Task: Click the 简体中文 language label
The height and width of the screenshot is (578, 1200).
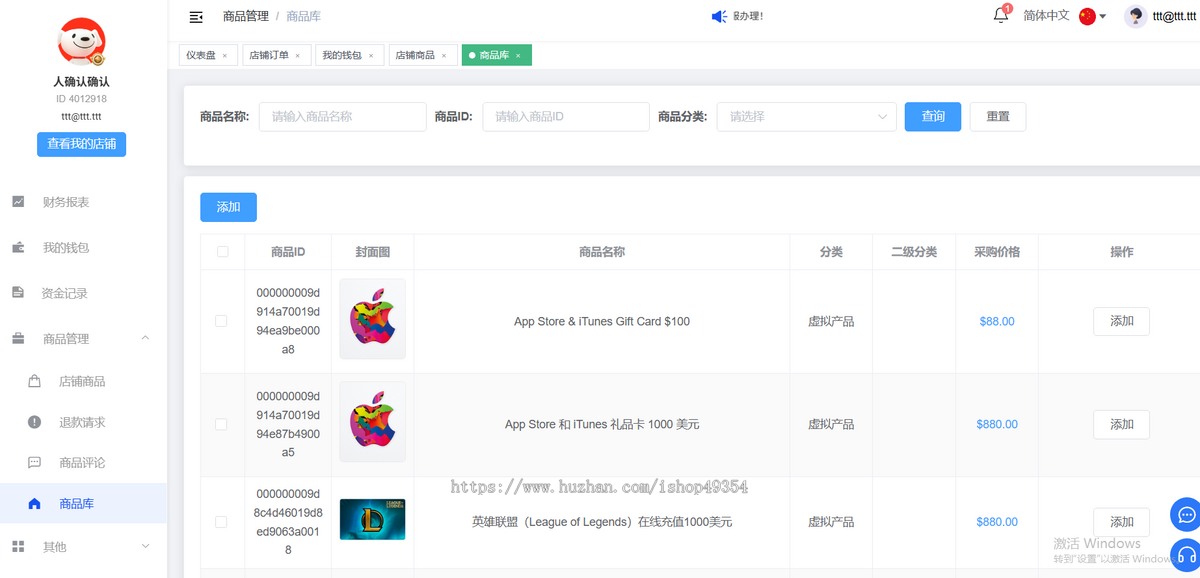Action: click(1046, 16)
